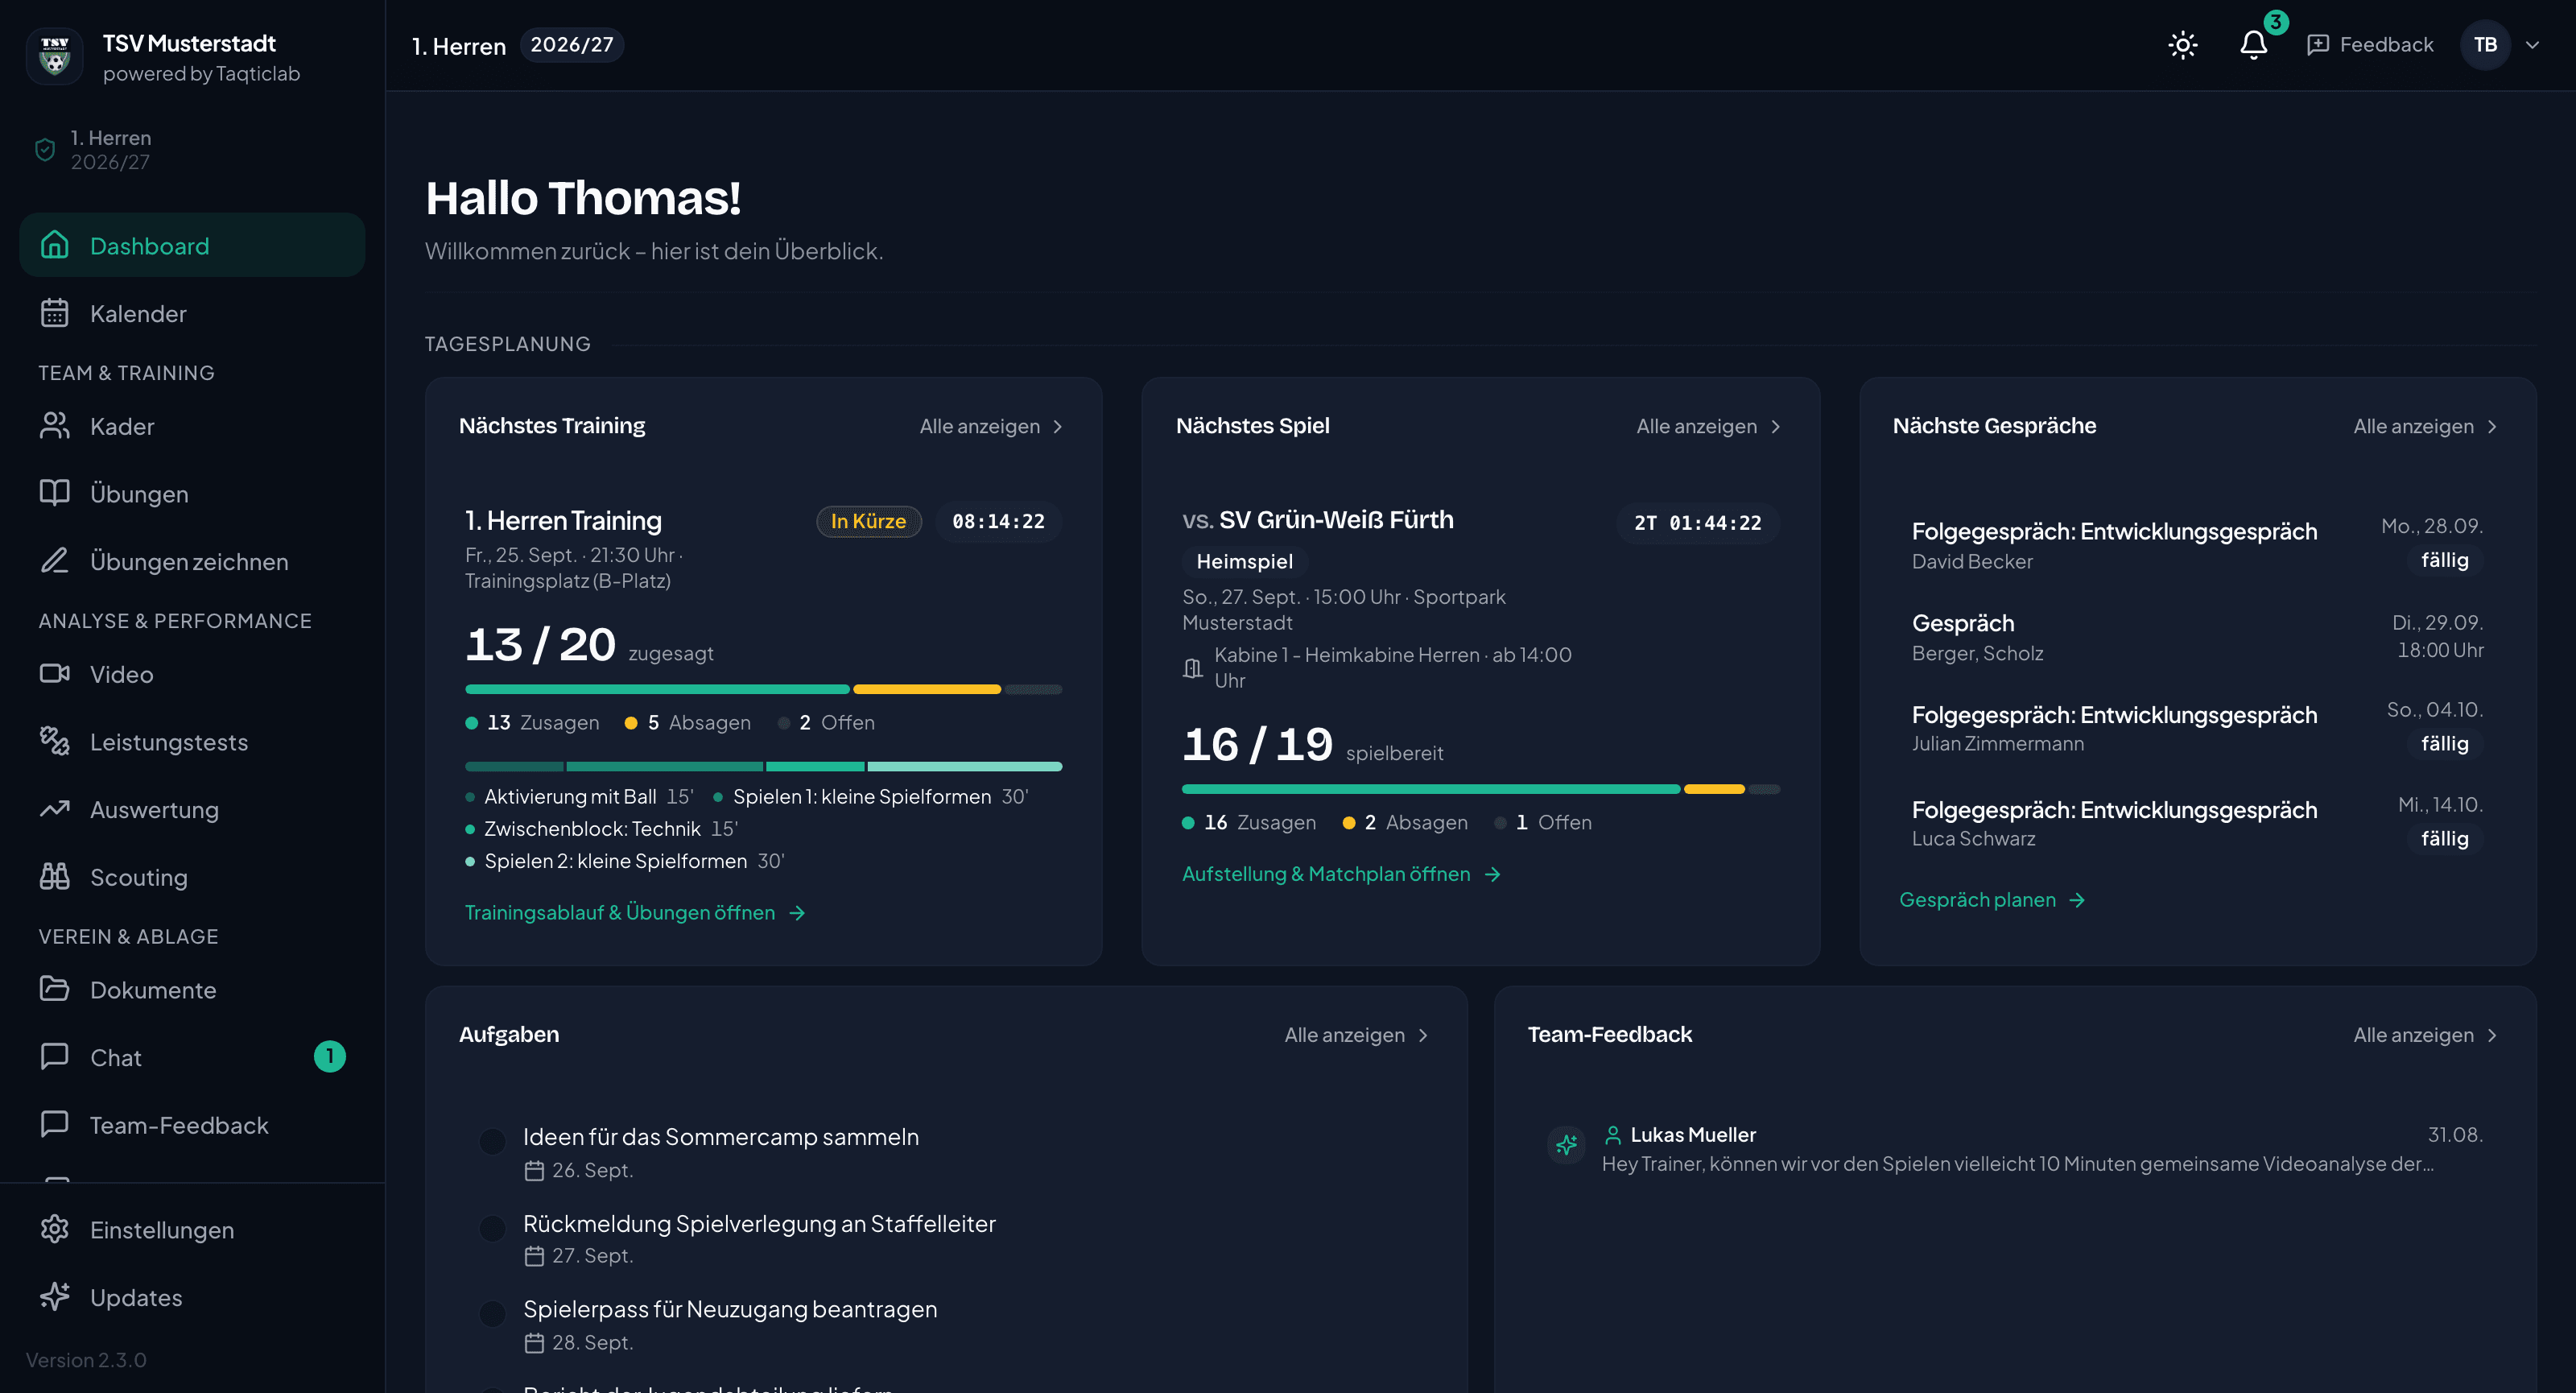Expand Alle anzeigen in Team-Feedback card

(x=2425, y=1035)
